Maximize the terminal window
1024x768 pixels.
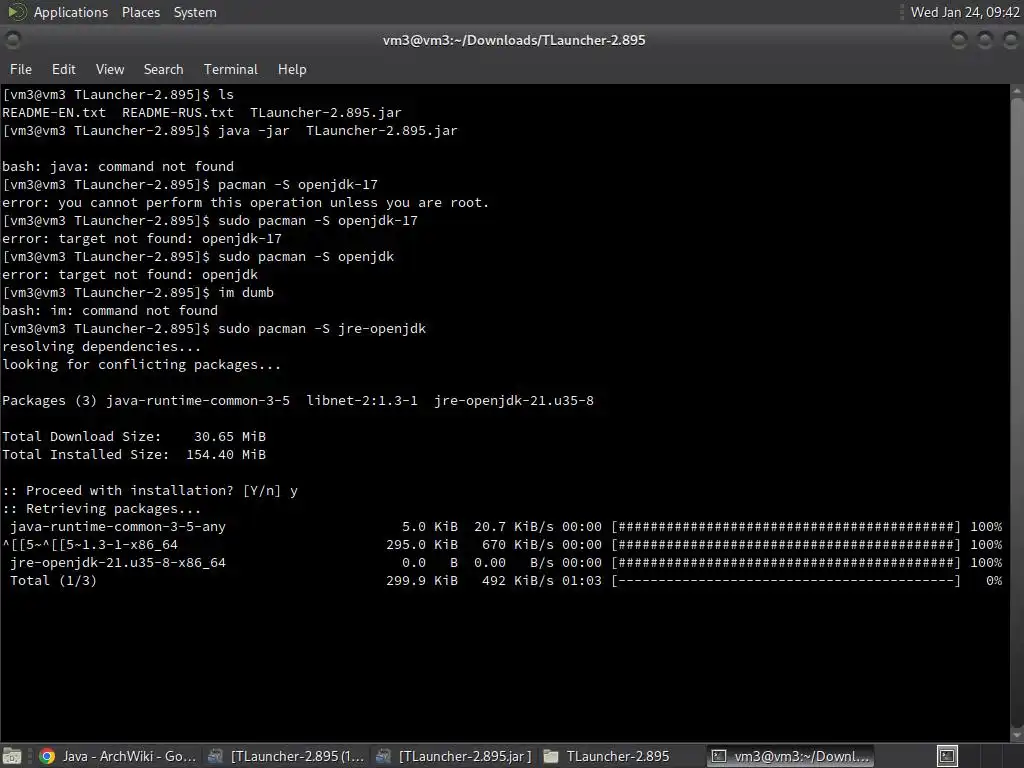tap(985, 40)
